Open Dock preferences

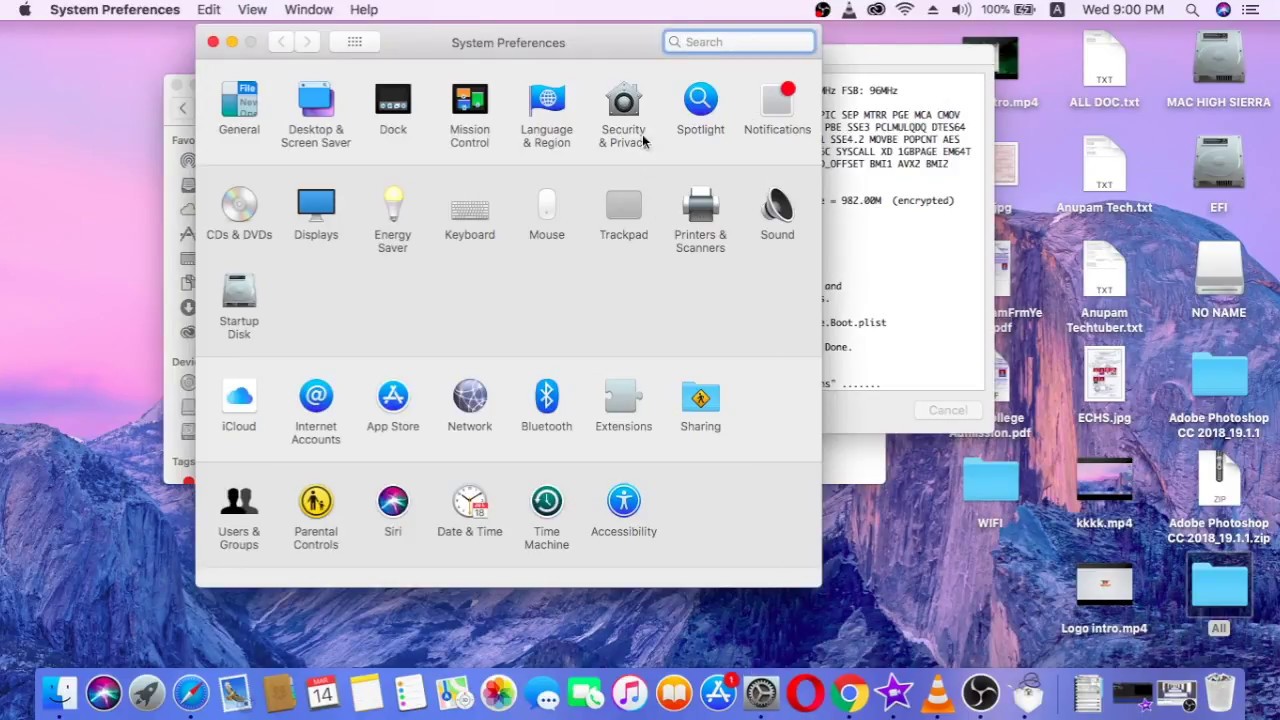[x=393, y=108]
